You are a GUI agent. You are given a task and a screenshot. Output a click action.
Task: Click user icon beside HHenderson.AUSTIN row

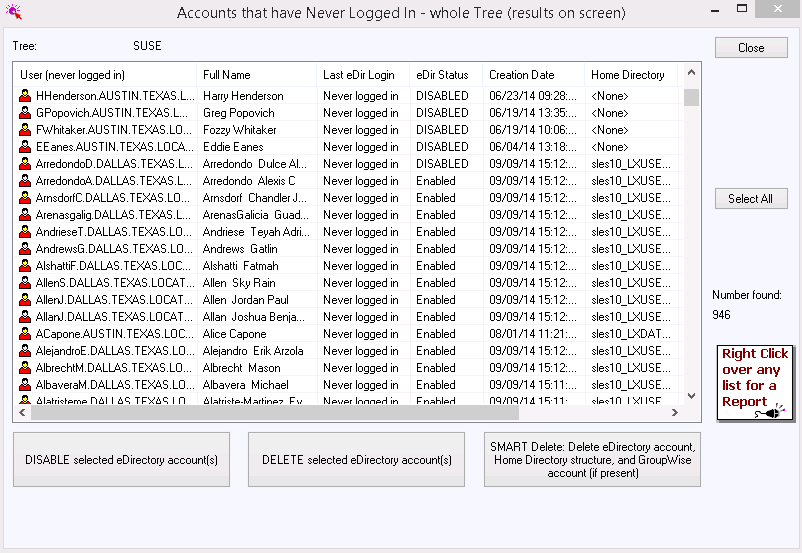coord(26,96)
